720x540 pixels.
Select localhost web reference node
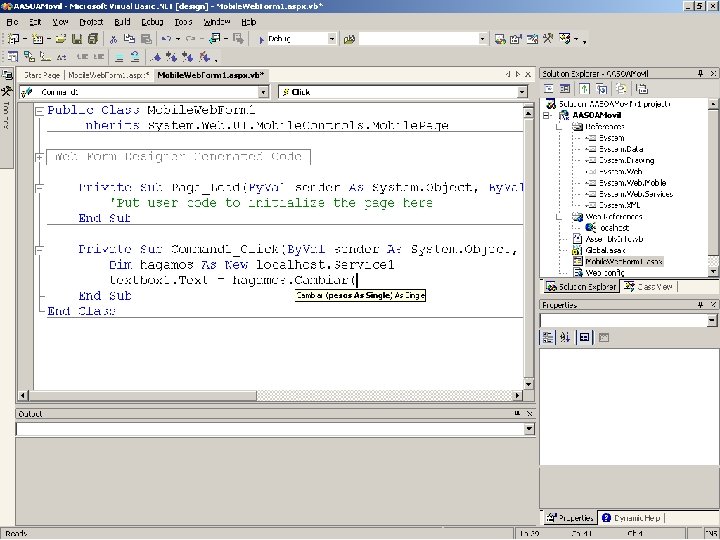(x=614, y=228)
